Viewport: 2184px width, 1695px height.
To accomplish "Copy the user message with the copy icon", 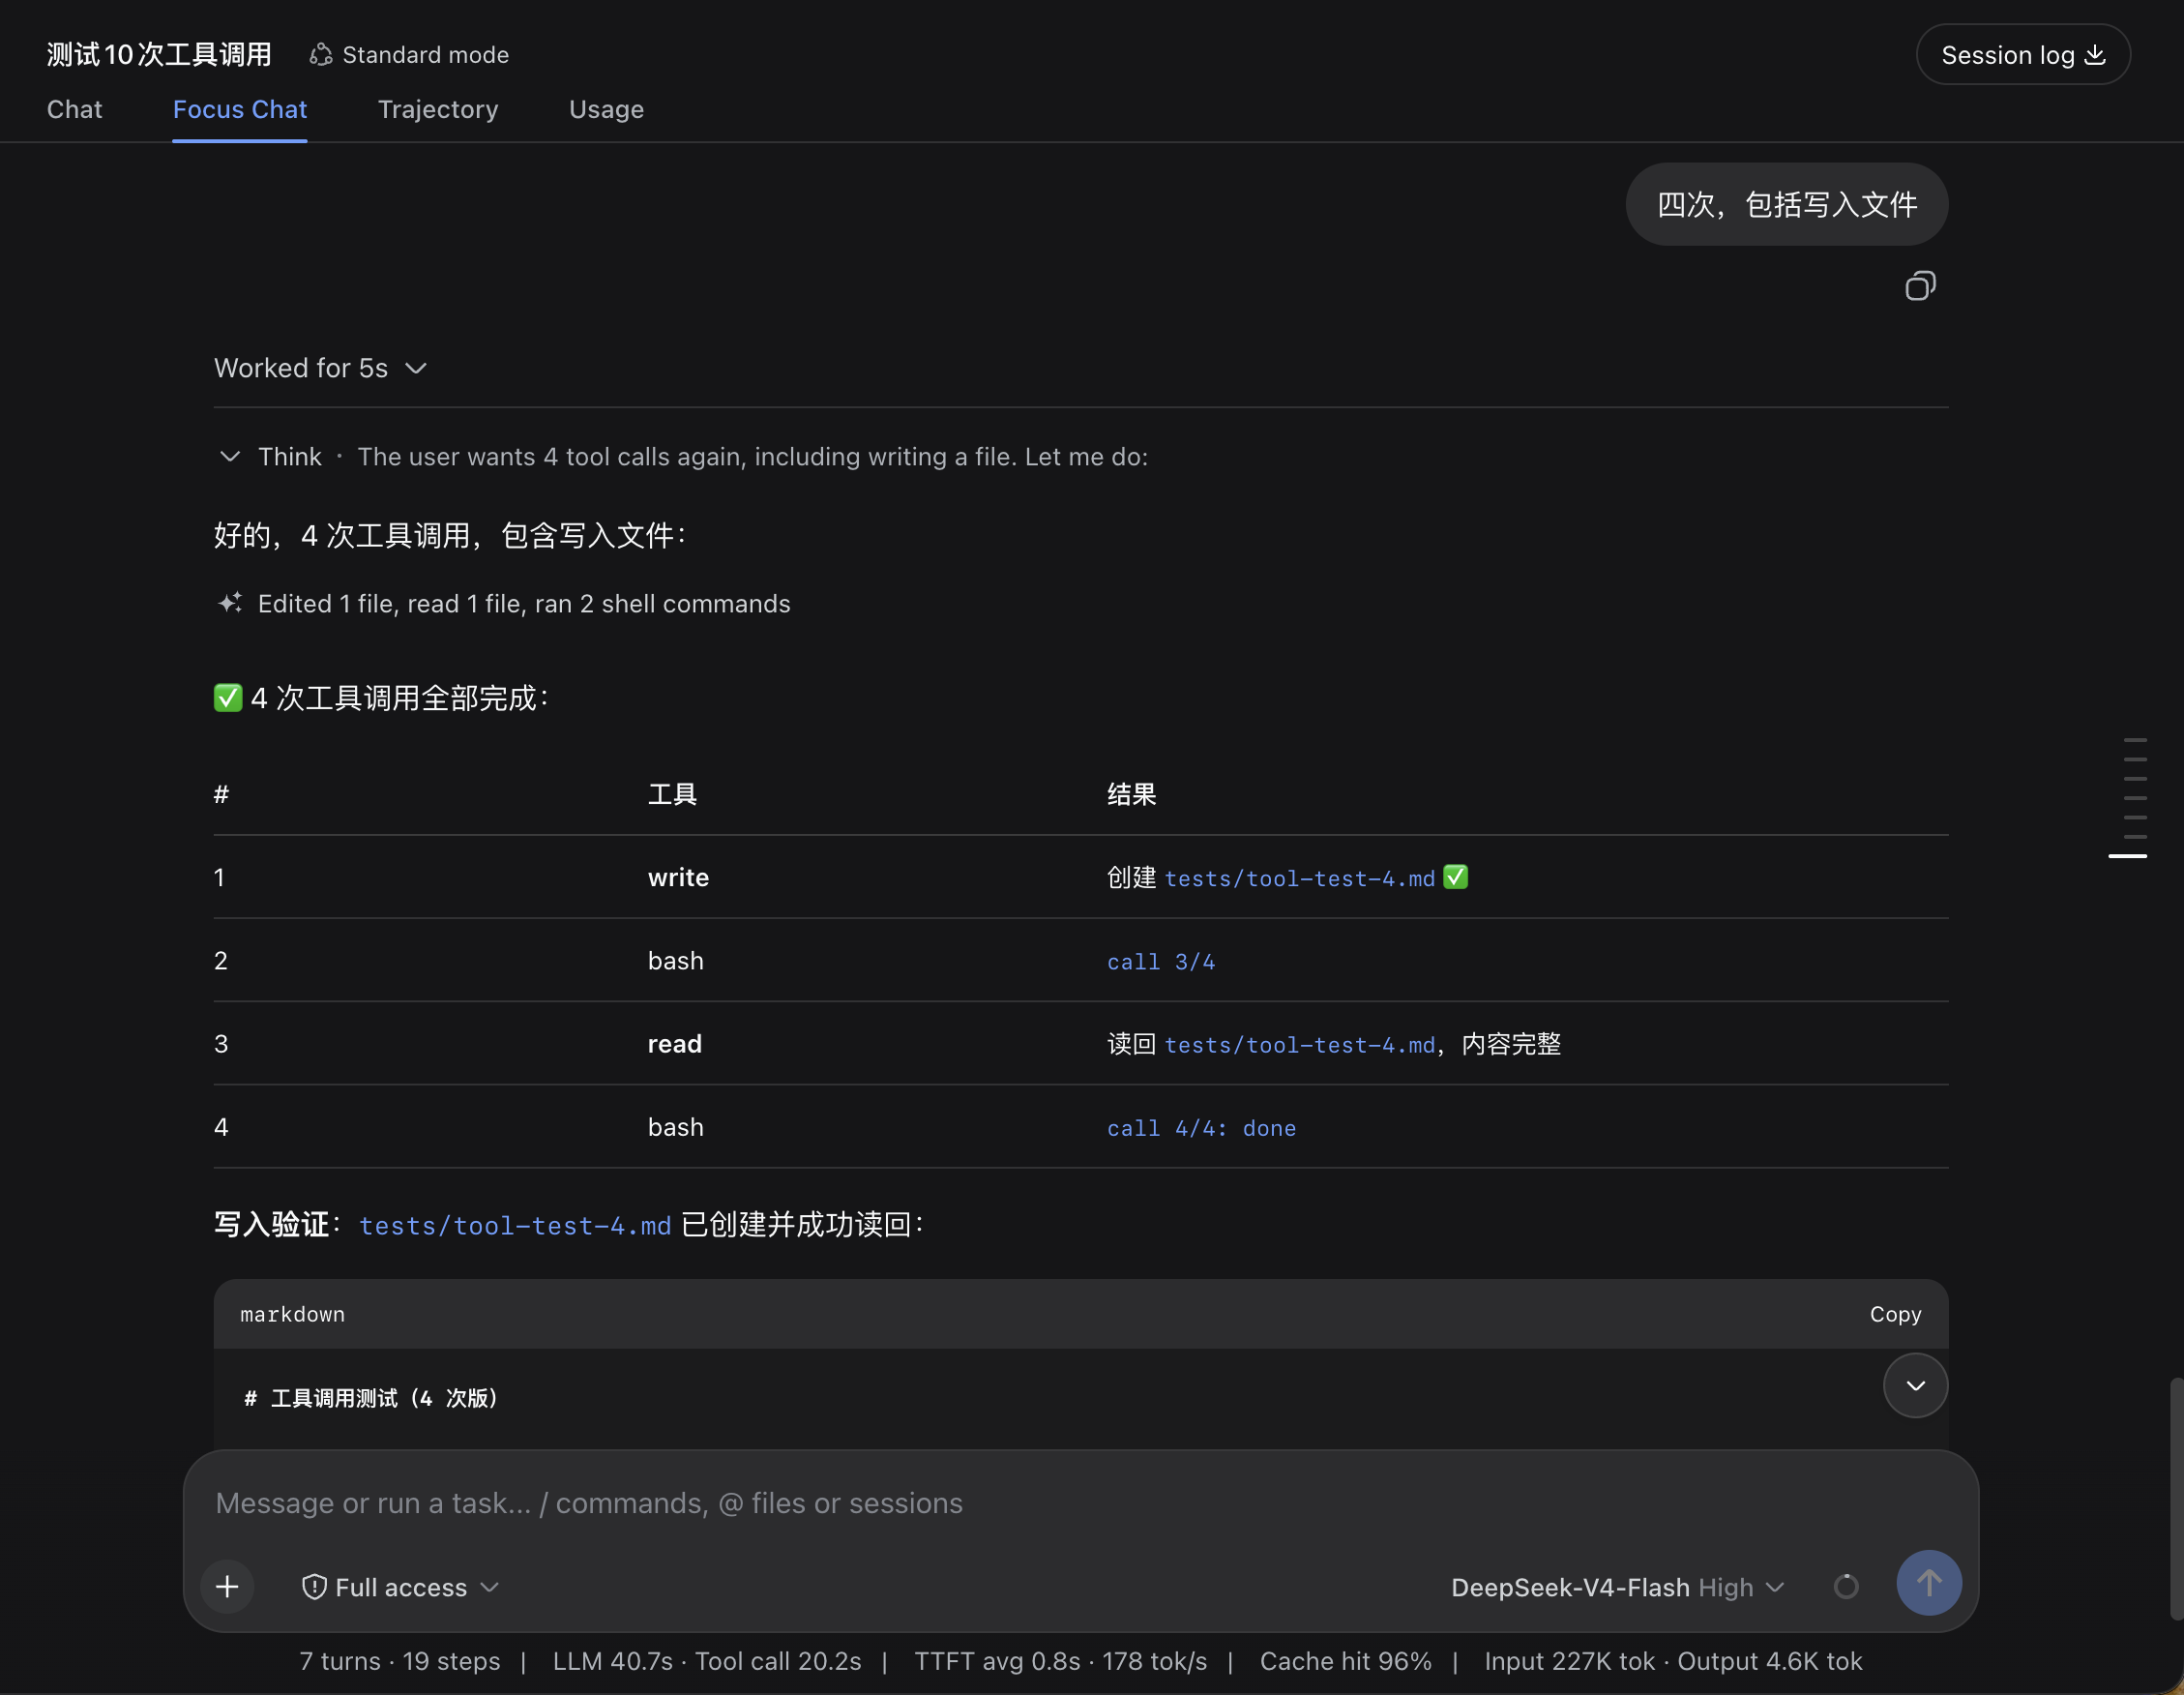I will 1920,287.
